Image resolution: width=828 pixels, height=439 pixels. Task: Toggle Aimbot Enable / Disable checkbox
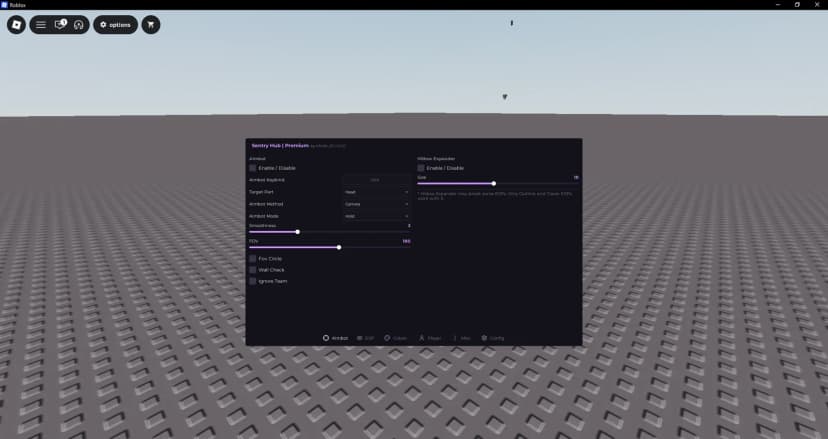(x=253, y=168)
